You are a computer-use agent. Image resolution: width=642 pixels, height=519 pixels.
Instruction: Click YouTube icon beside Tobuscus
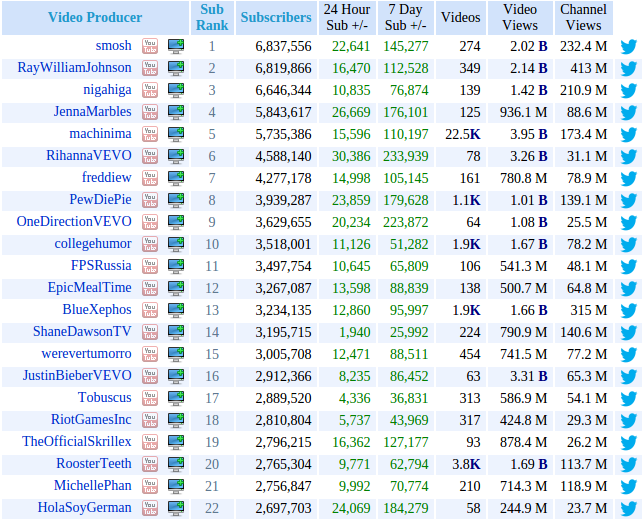[x=150, y=398]
